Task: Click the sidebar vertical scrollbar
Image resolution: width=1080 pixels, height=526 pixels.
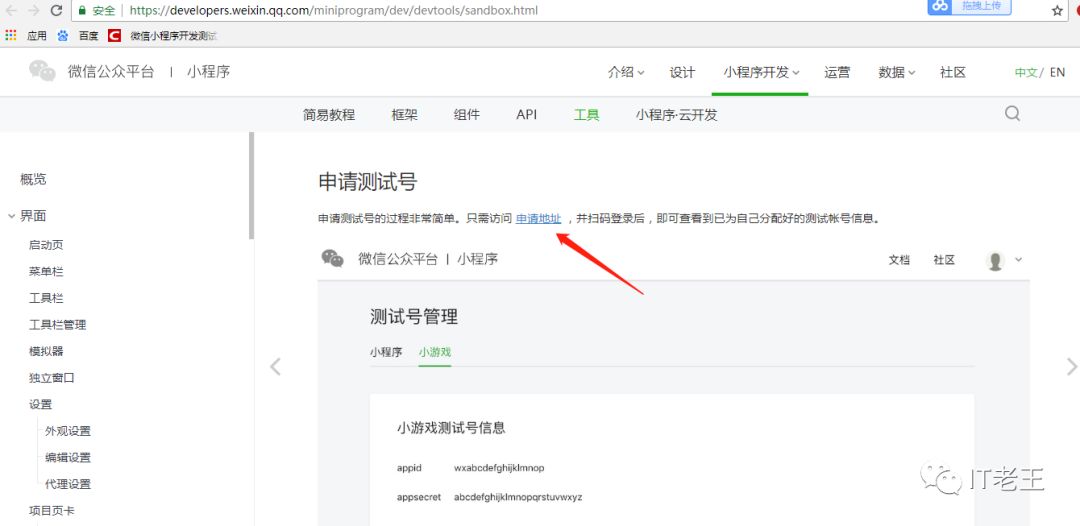Action: [251, 186]
